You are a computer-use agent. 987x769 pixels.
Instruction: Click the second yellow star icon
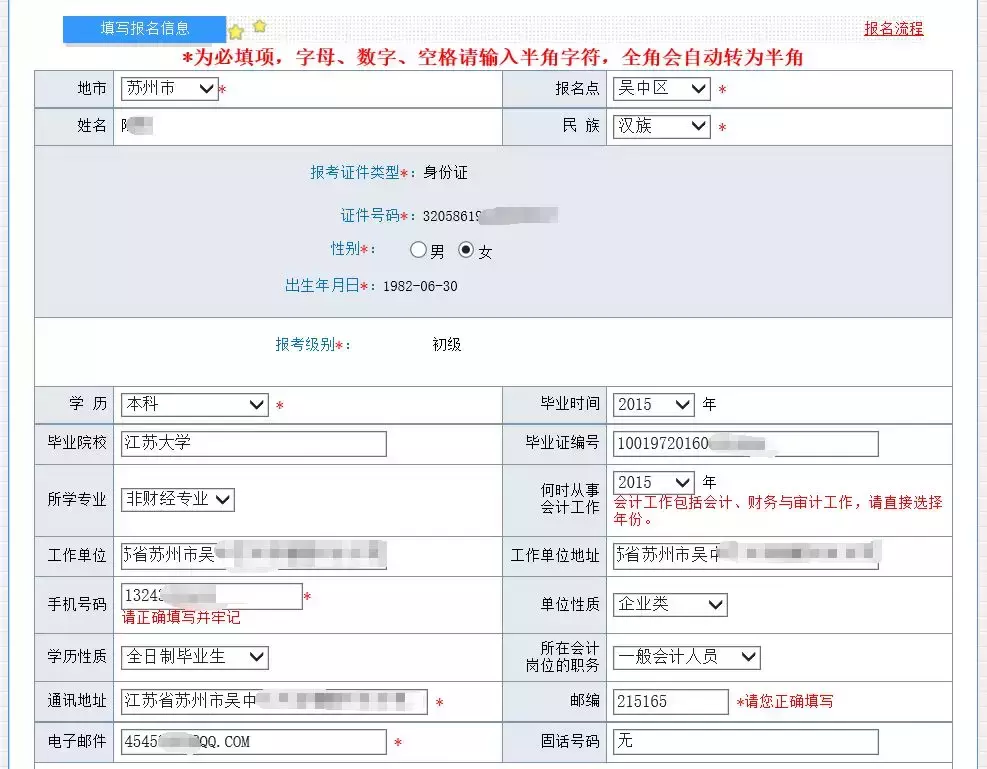pos(258,26)
